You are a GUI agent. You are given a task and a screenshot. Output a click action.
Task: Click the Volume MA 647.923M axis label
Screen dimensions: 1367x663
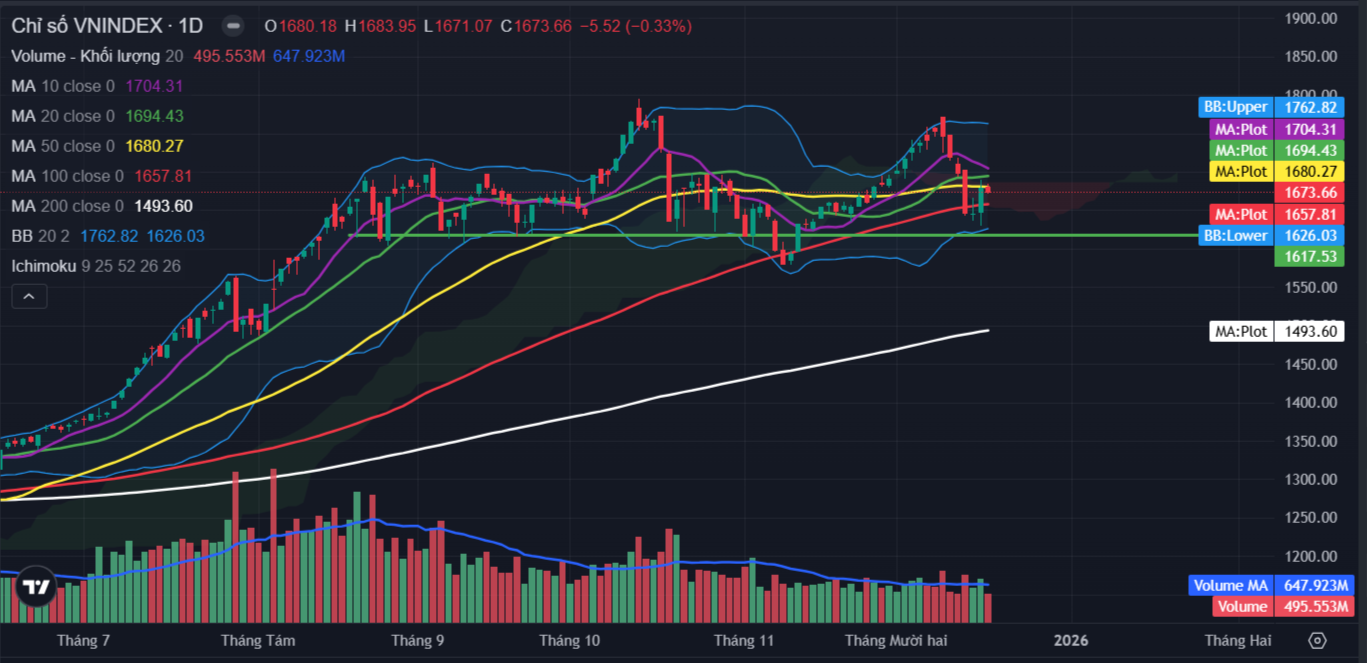(1270, 586)
